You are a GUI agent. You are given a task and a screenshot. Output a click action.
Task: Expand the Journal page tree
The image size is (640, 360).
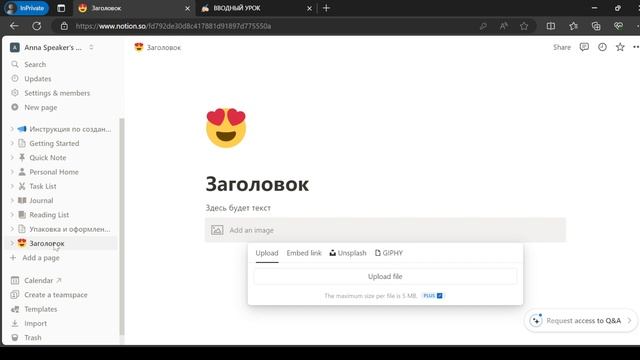coord(12,200)
